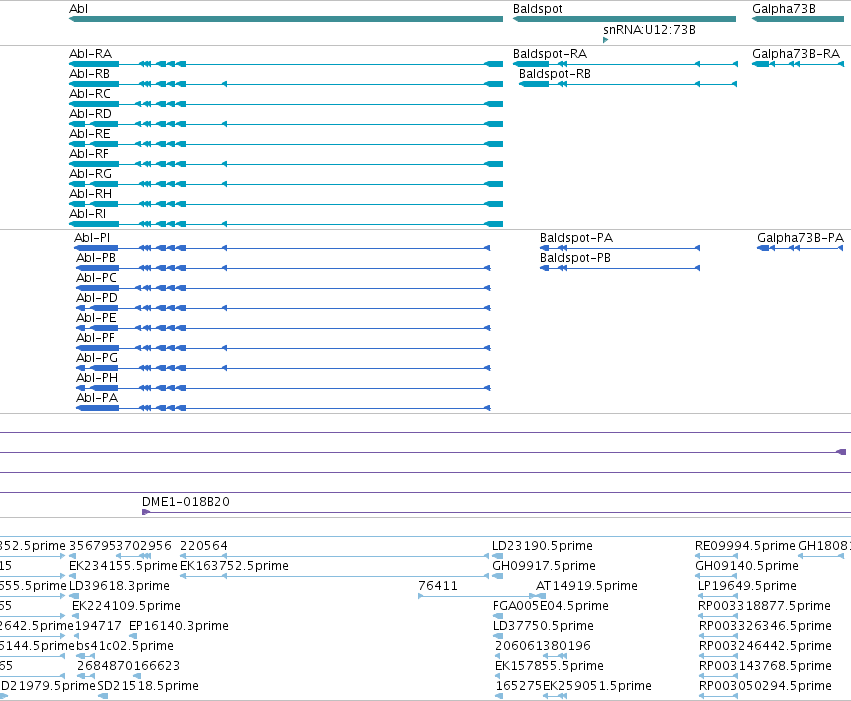Image resolution: width=851 pixels, height=701 pixels.
Task: Click the RP003246442.5prime EST label
Action: 765,646
